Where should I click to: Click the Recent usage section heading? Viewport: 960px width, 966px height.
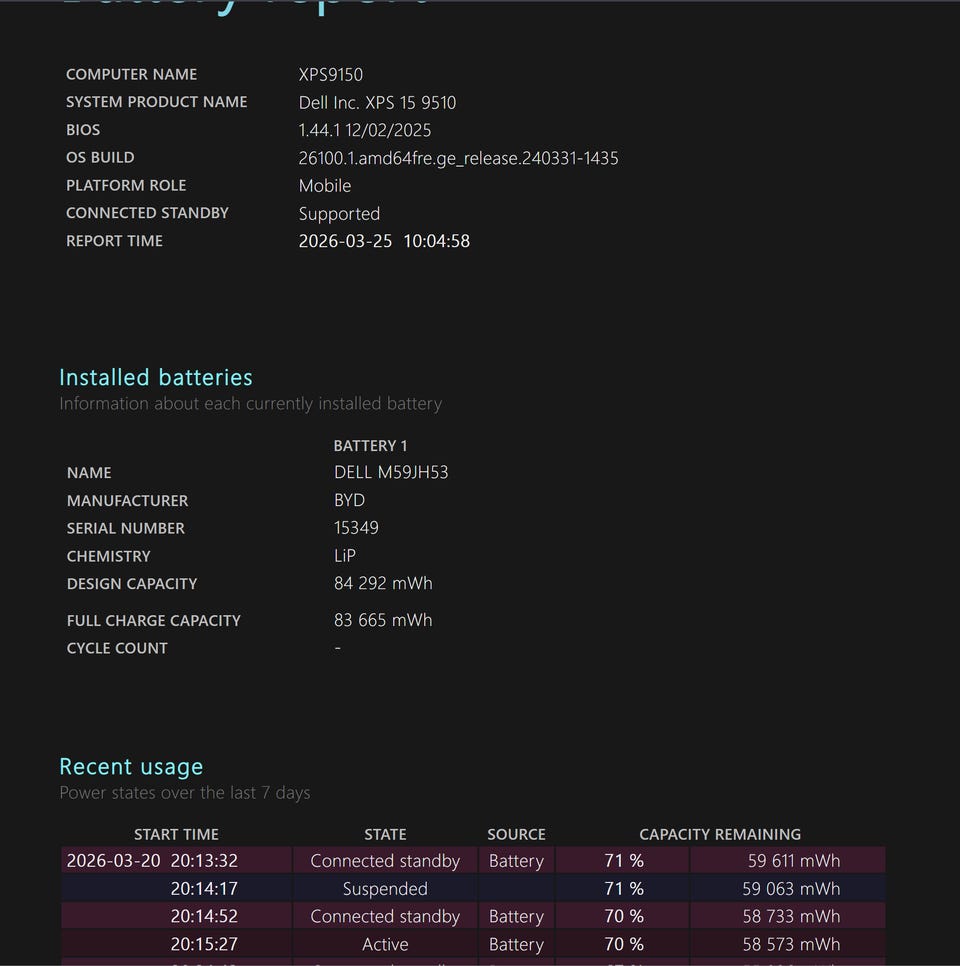pos(131,766)
